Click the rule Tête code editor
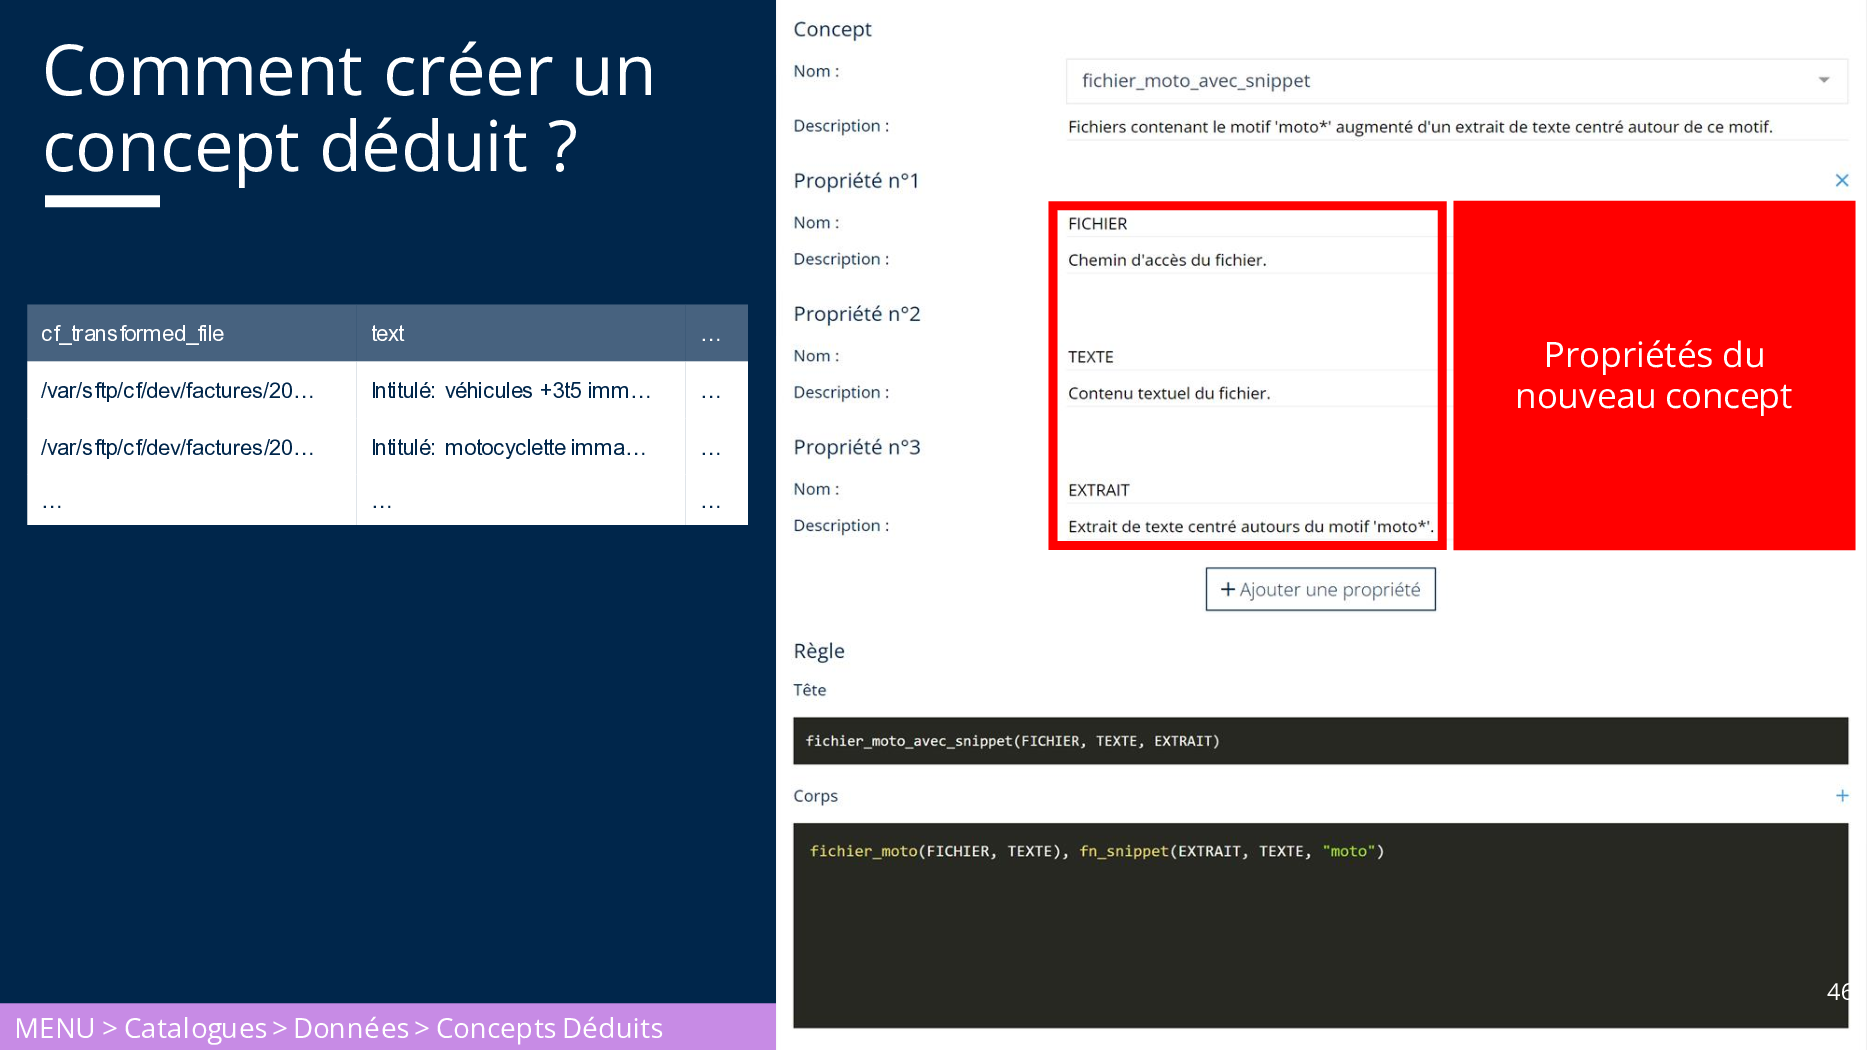Viewport: 1867px width, 1050px height. point(1319,741)
